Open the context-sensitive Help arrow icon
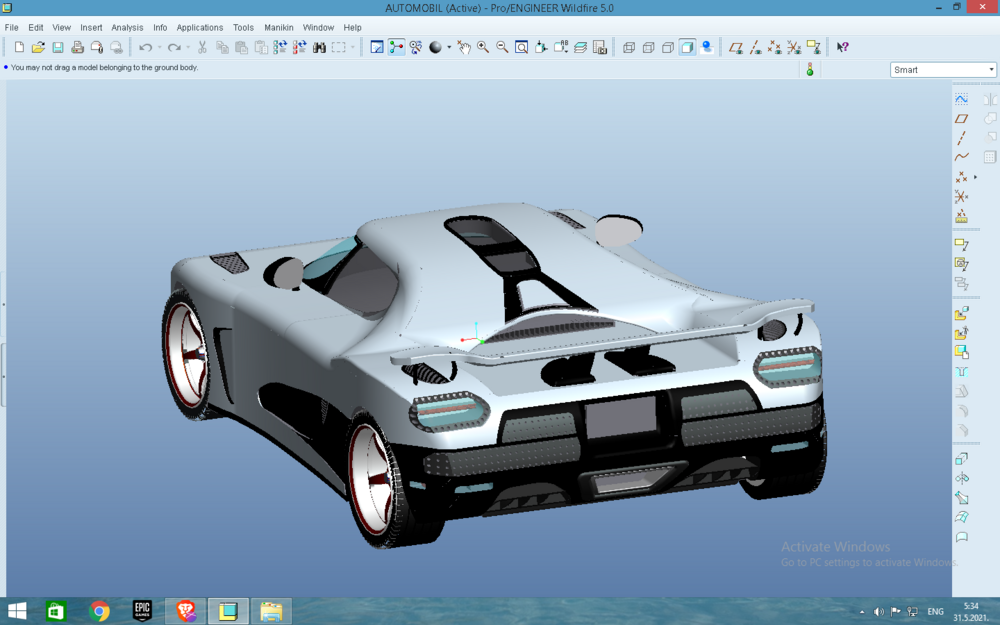 point(842,47)
